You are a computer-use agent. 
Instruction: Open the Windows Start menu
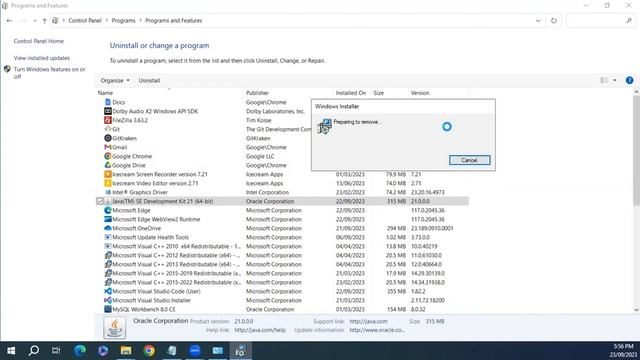tap(11, 350)
